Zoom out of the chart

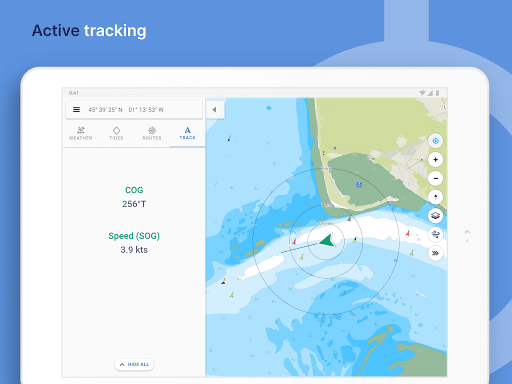[x=435, y=178]
